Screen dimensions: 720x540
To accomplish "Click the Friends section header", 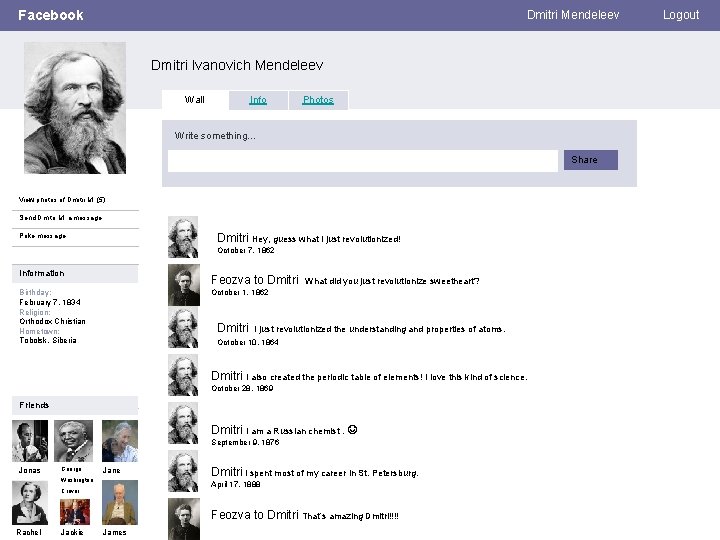I will pos(75,405).
